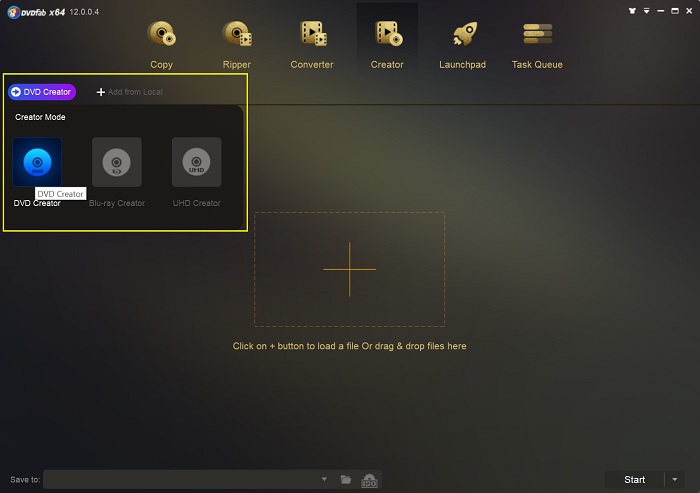Screen dimensions: 700x493
Task: Choose UHD Creator mode
Action: click(x=196, y=162)
